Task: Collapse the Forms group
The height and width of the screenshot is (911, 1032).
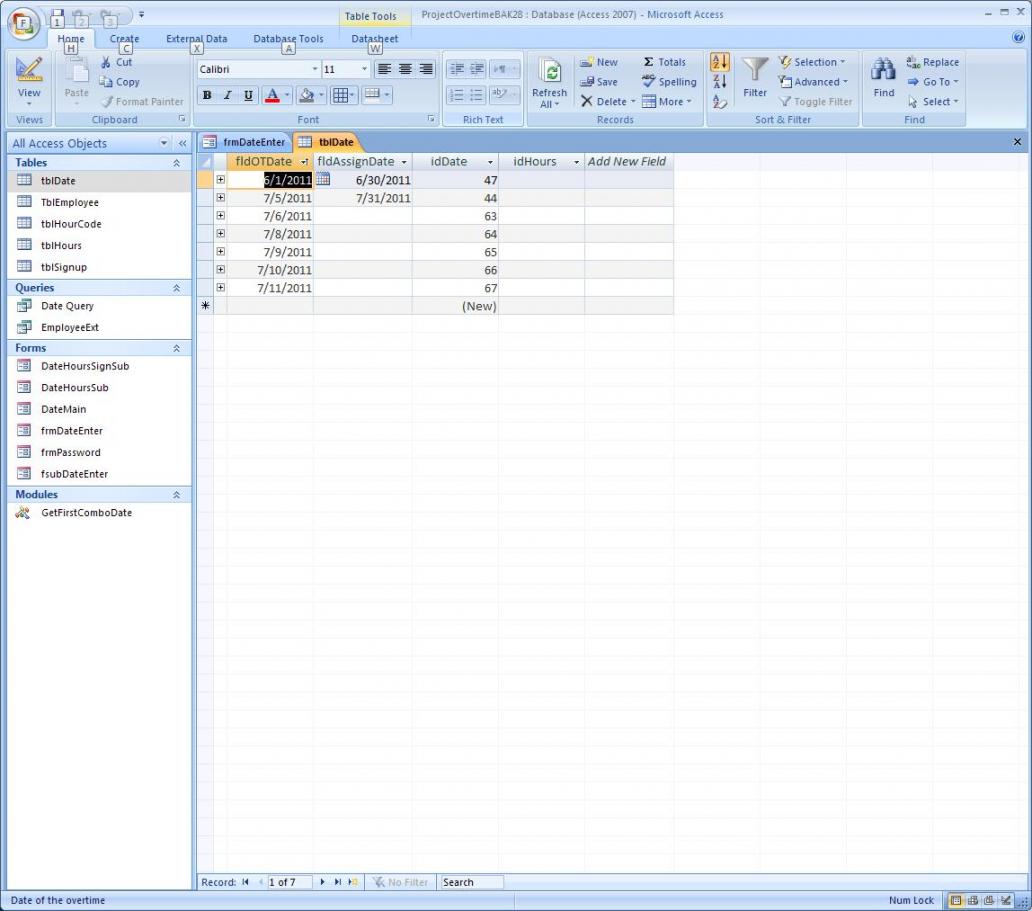Action: click(x=176, y=348)
